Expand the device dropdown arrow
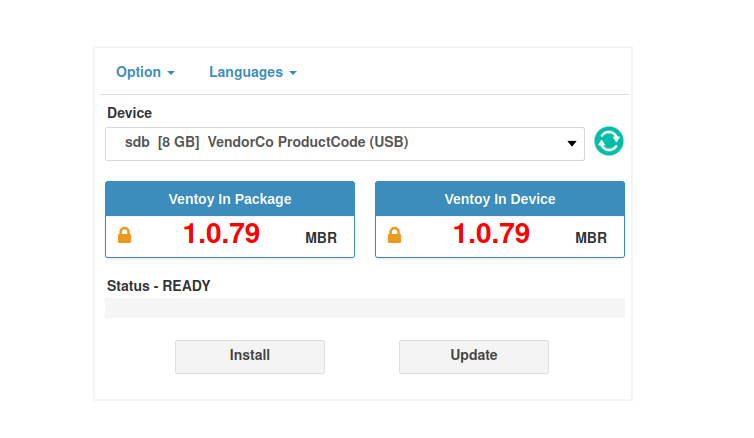This screenshot has width=754, height=438. 572,144
